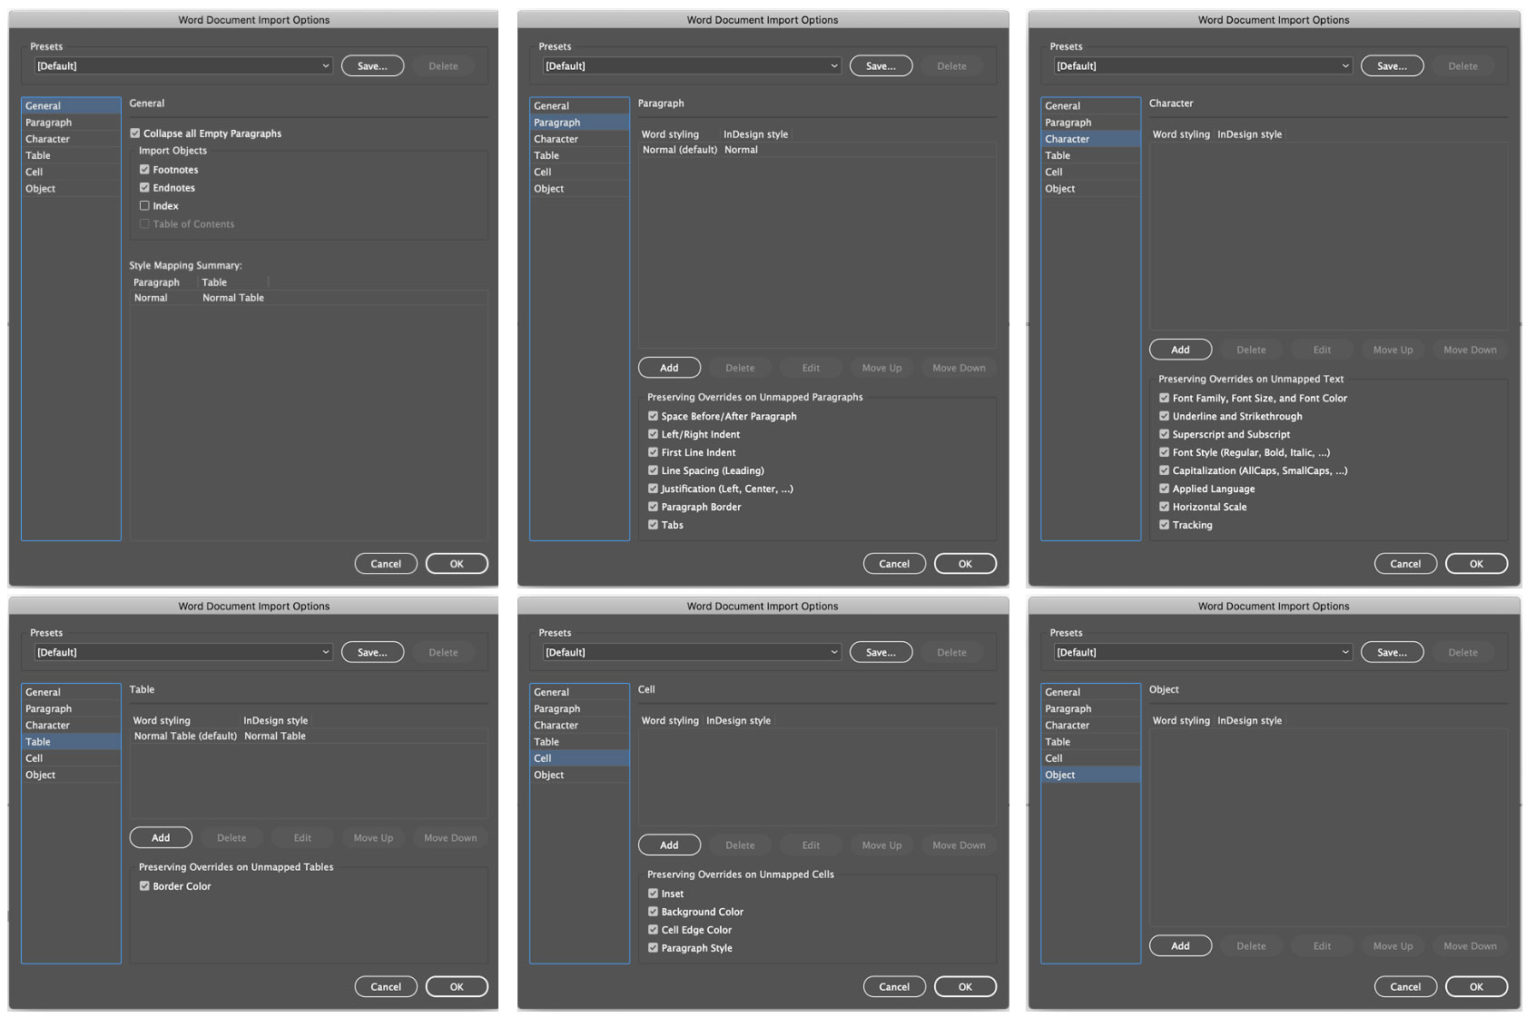
Task: Uncheck Superscript and Subscript override
Action: [1164, 434]
